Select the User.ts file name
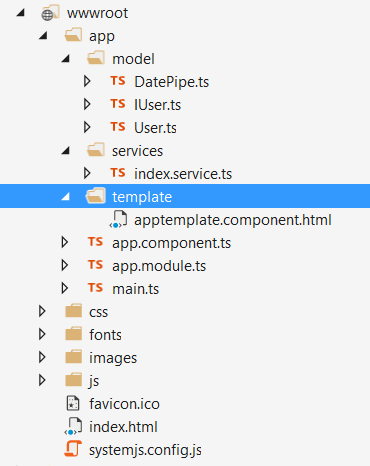Screen dimensions: 370x466 coord(155,128)
